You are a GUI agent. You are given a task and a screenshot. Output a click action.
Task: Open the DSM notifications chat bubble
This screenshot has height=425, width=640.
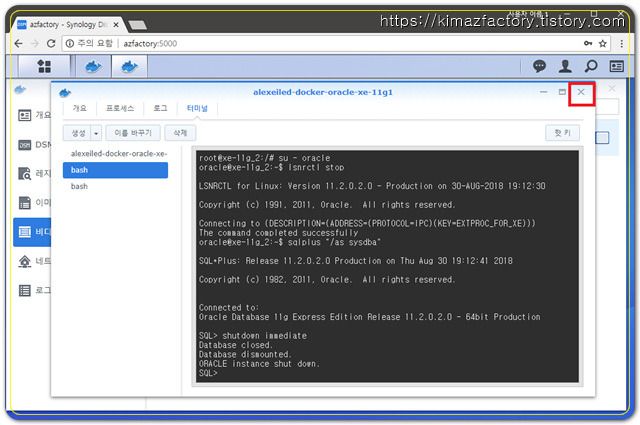[539, 66]
